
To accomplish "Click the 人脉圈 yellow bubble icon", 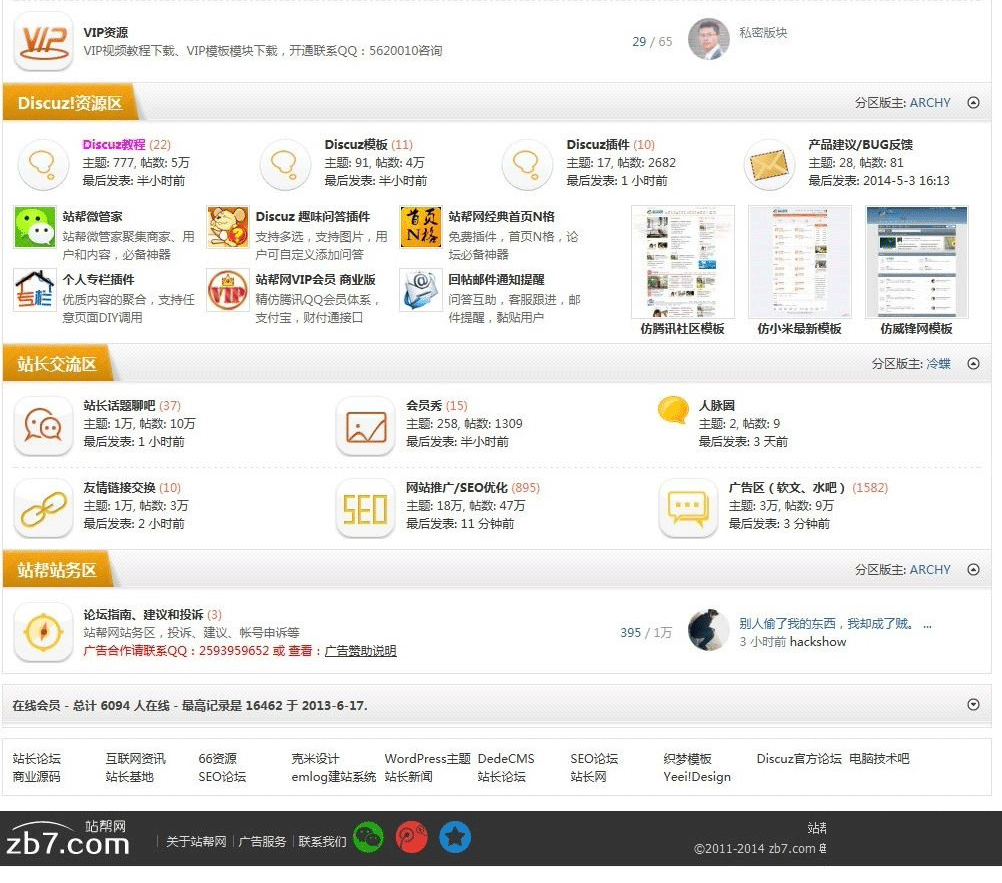I will pos(673,410).
